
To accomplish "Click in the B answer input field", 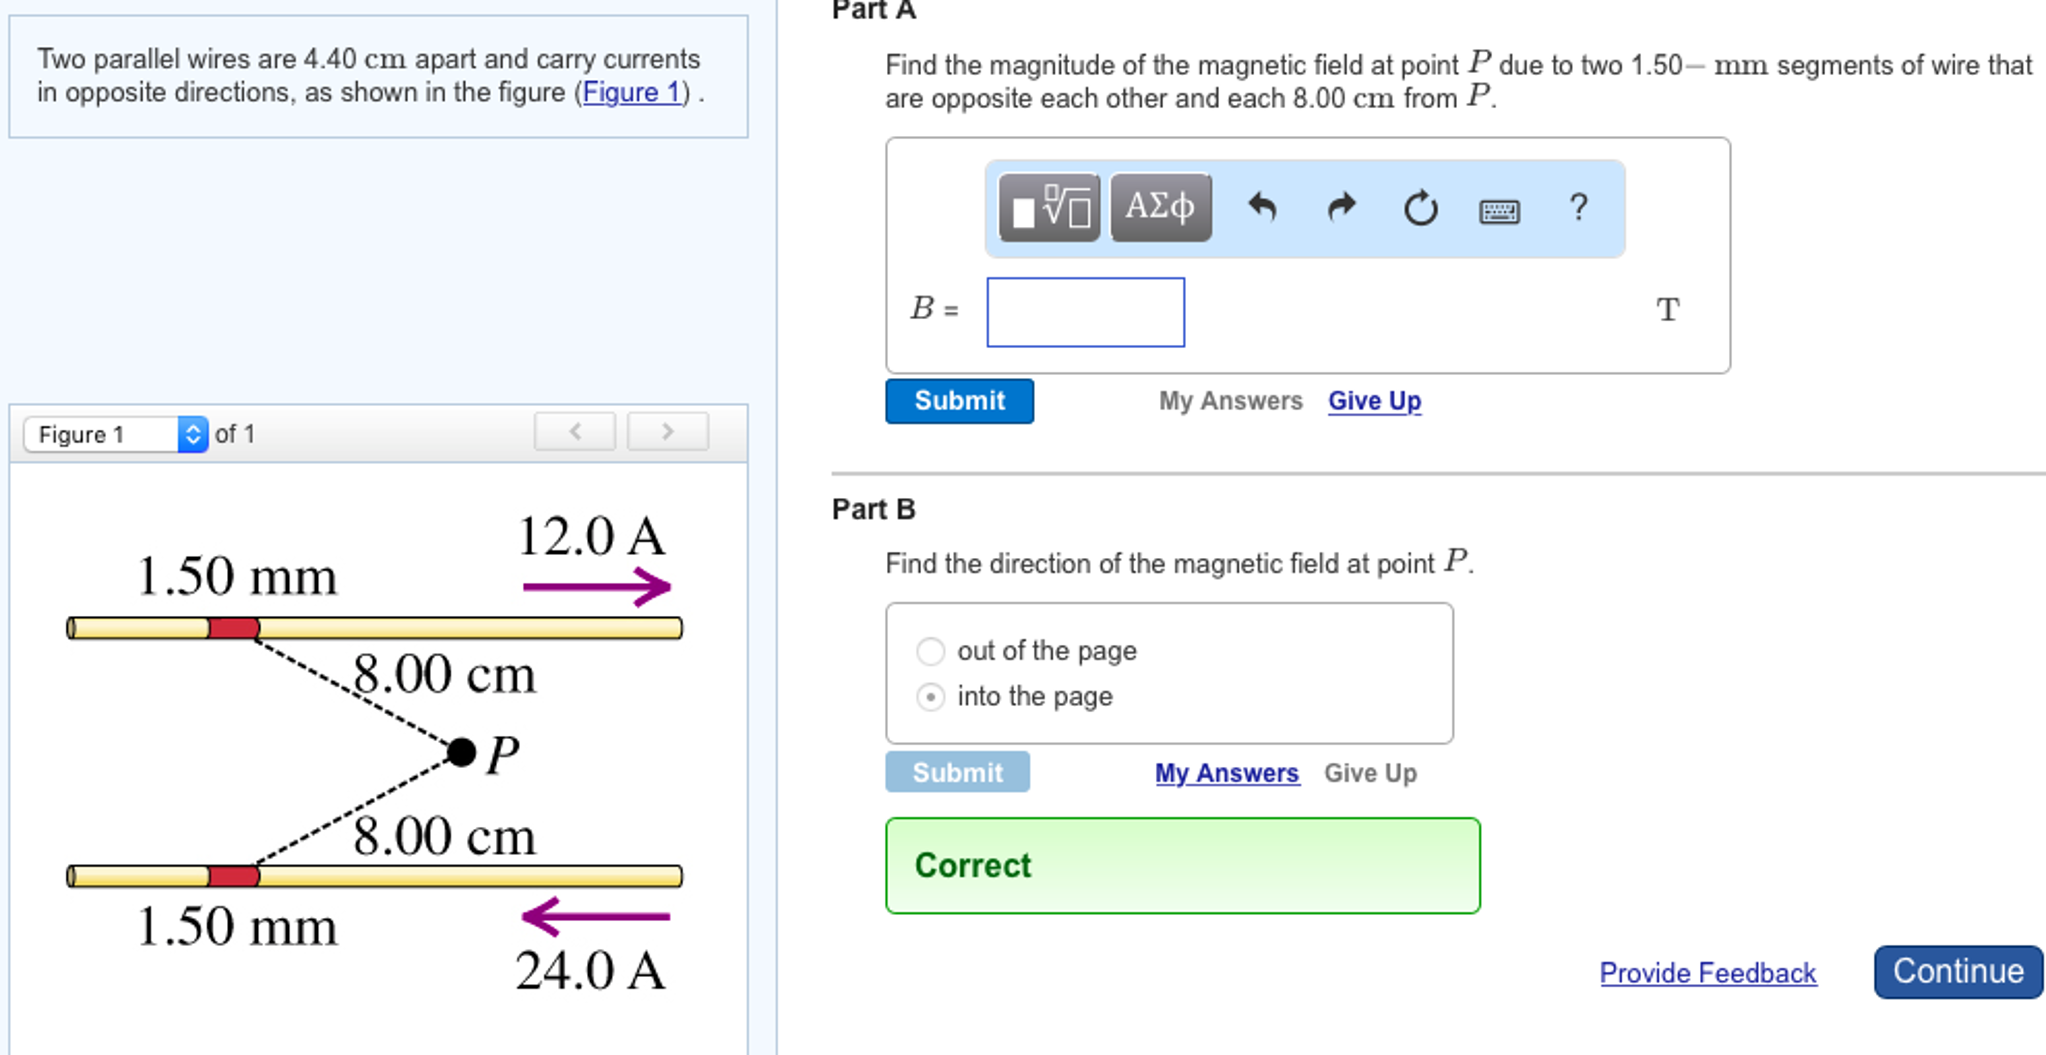I will [1085, 312].
